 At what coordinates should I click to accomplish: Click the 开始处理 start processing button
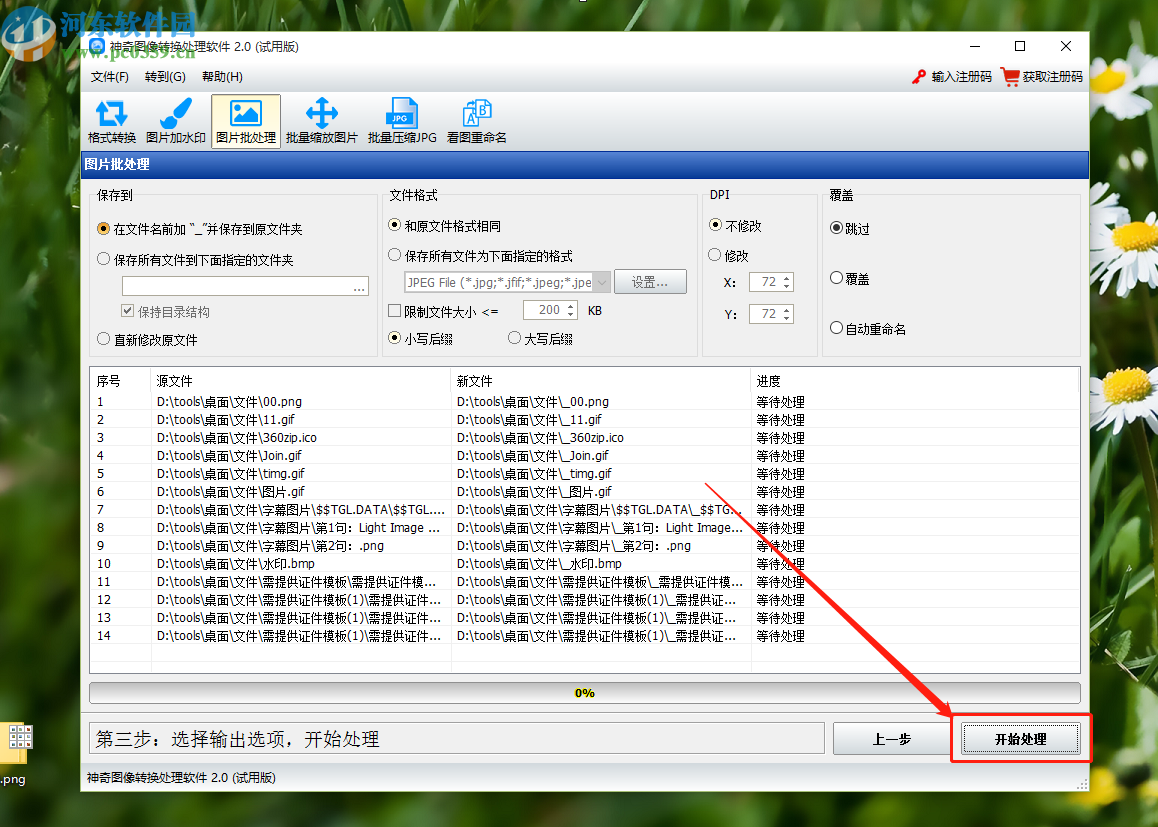pyautogui.click(x=1021, y=739)
